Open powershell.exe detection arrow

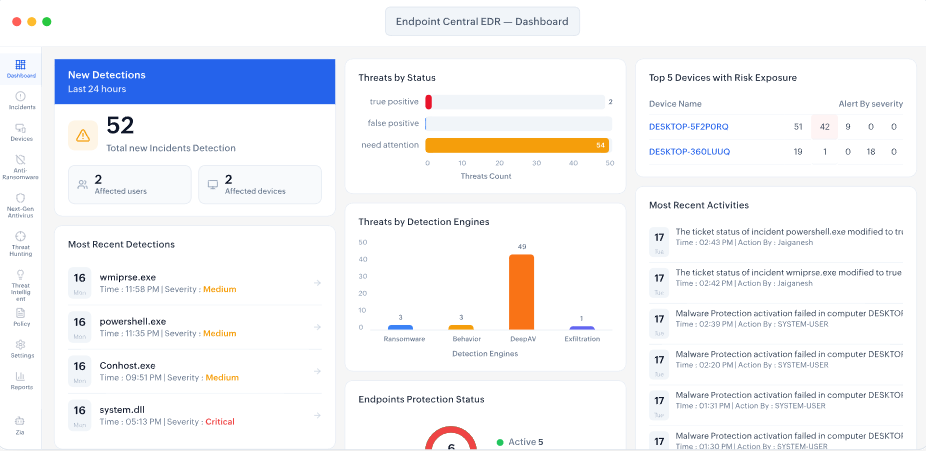[317, 327]
